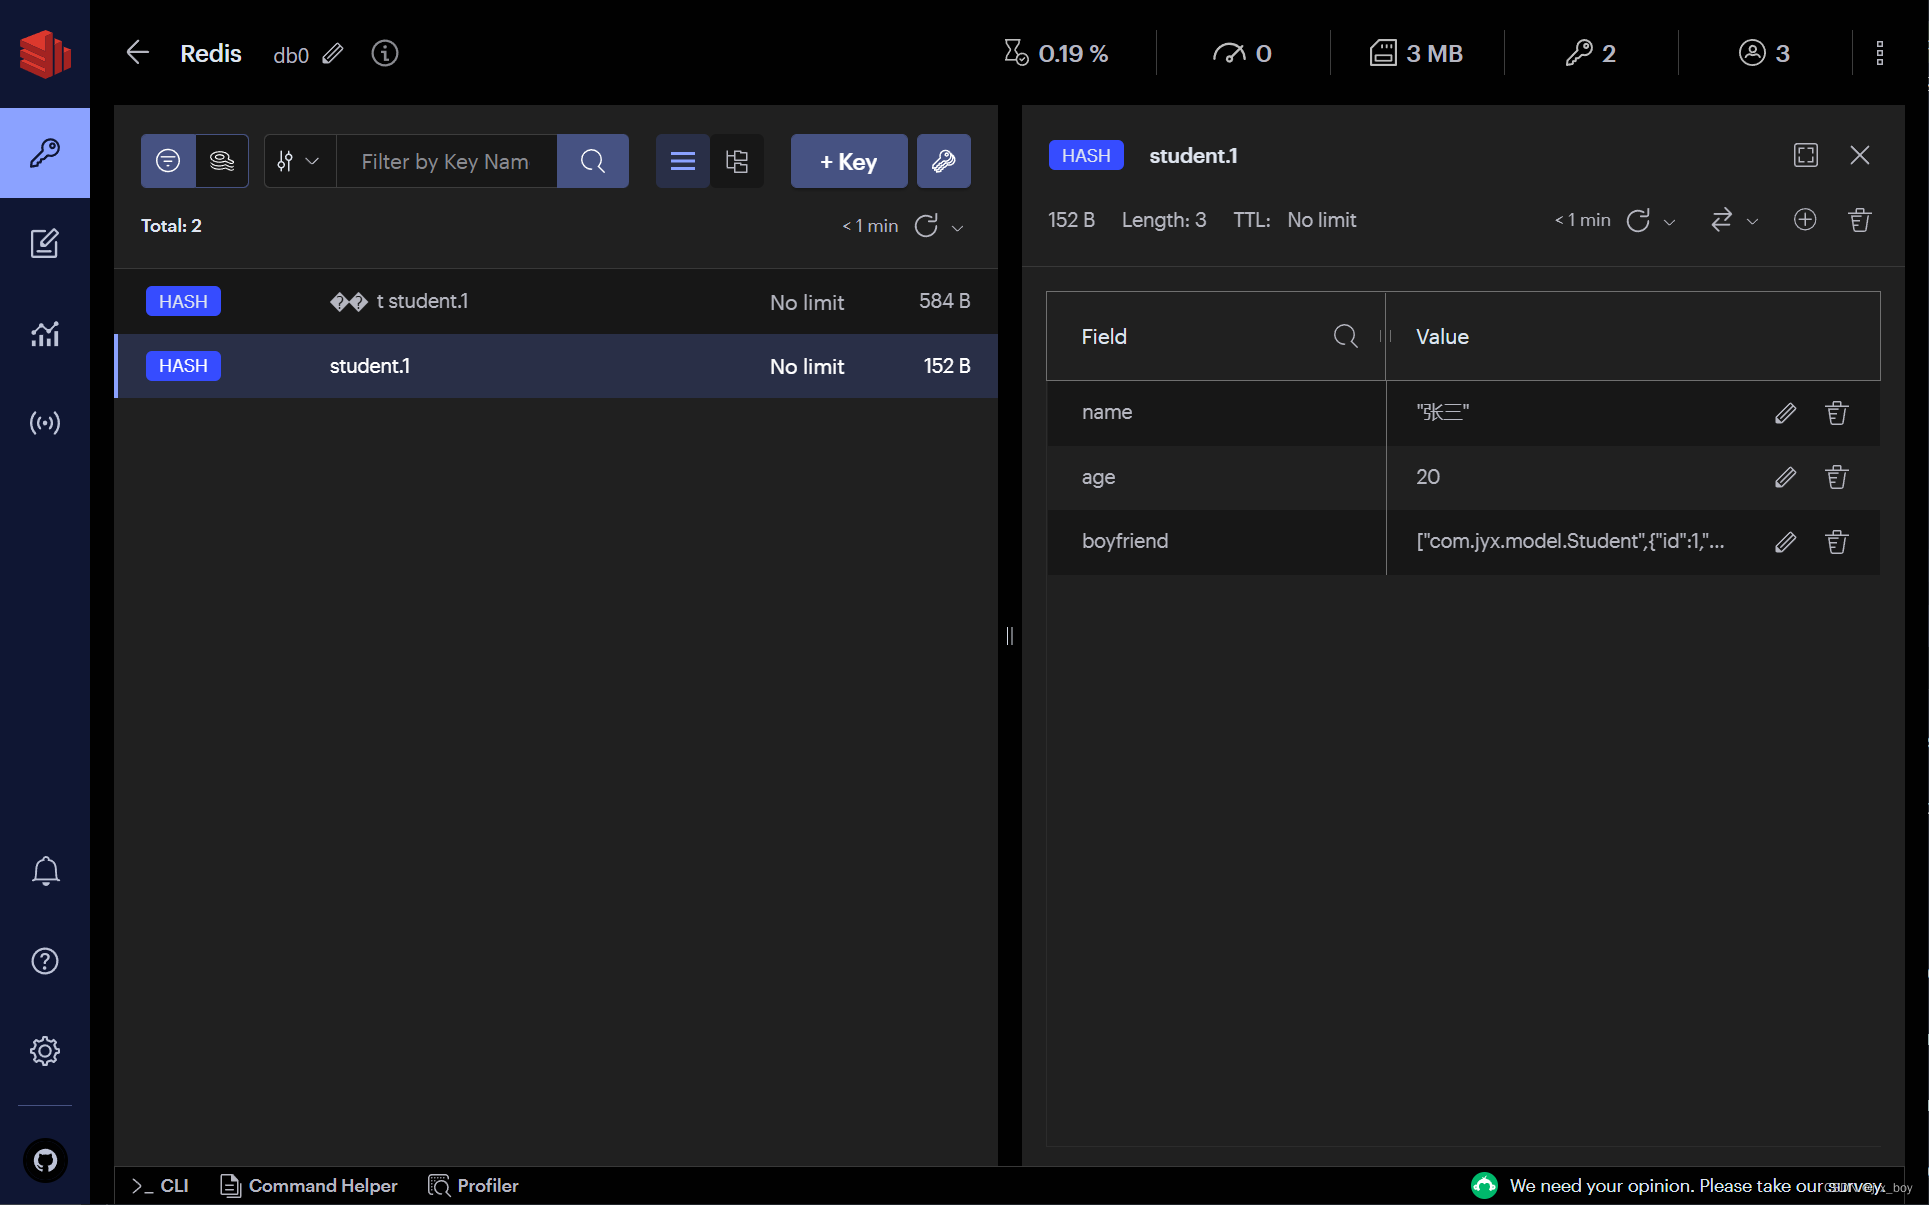Open the Pub/Sub broadcast icon

click(45, 423)
